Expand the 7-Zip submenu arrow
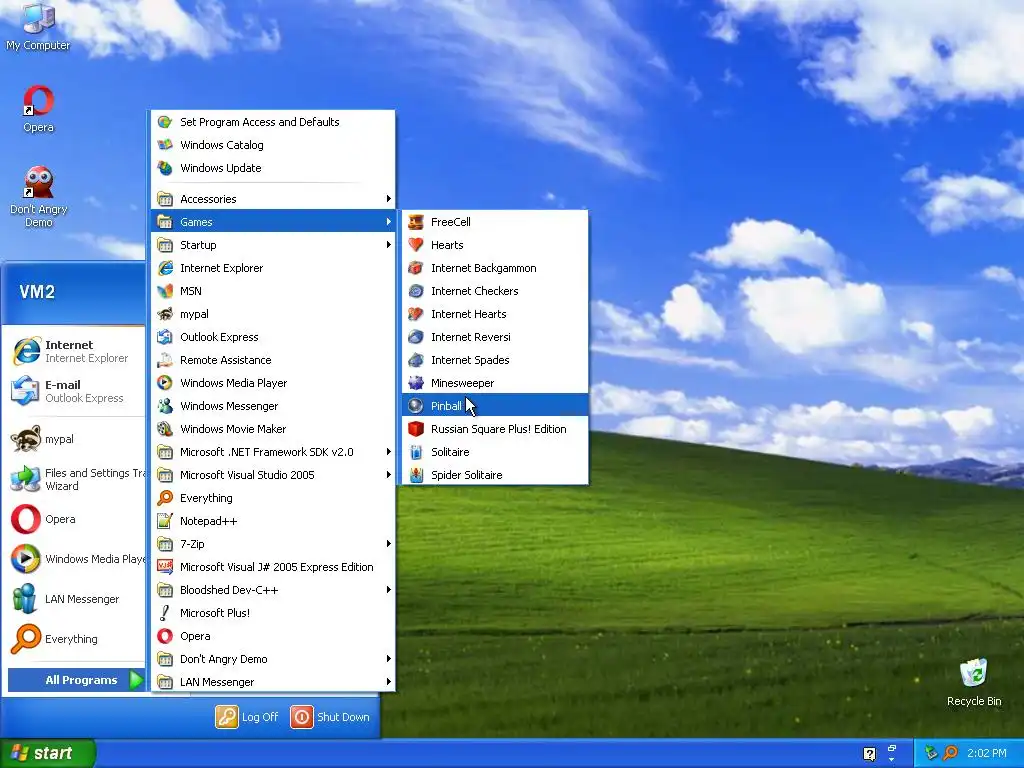The height and width of the screenshot is (768, 1024). pyautogui.click(x=389, y=544)
